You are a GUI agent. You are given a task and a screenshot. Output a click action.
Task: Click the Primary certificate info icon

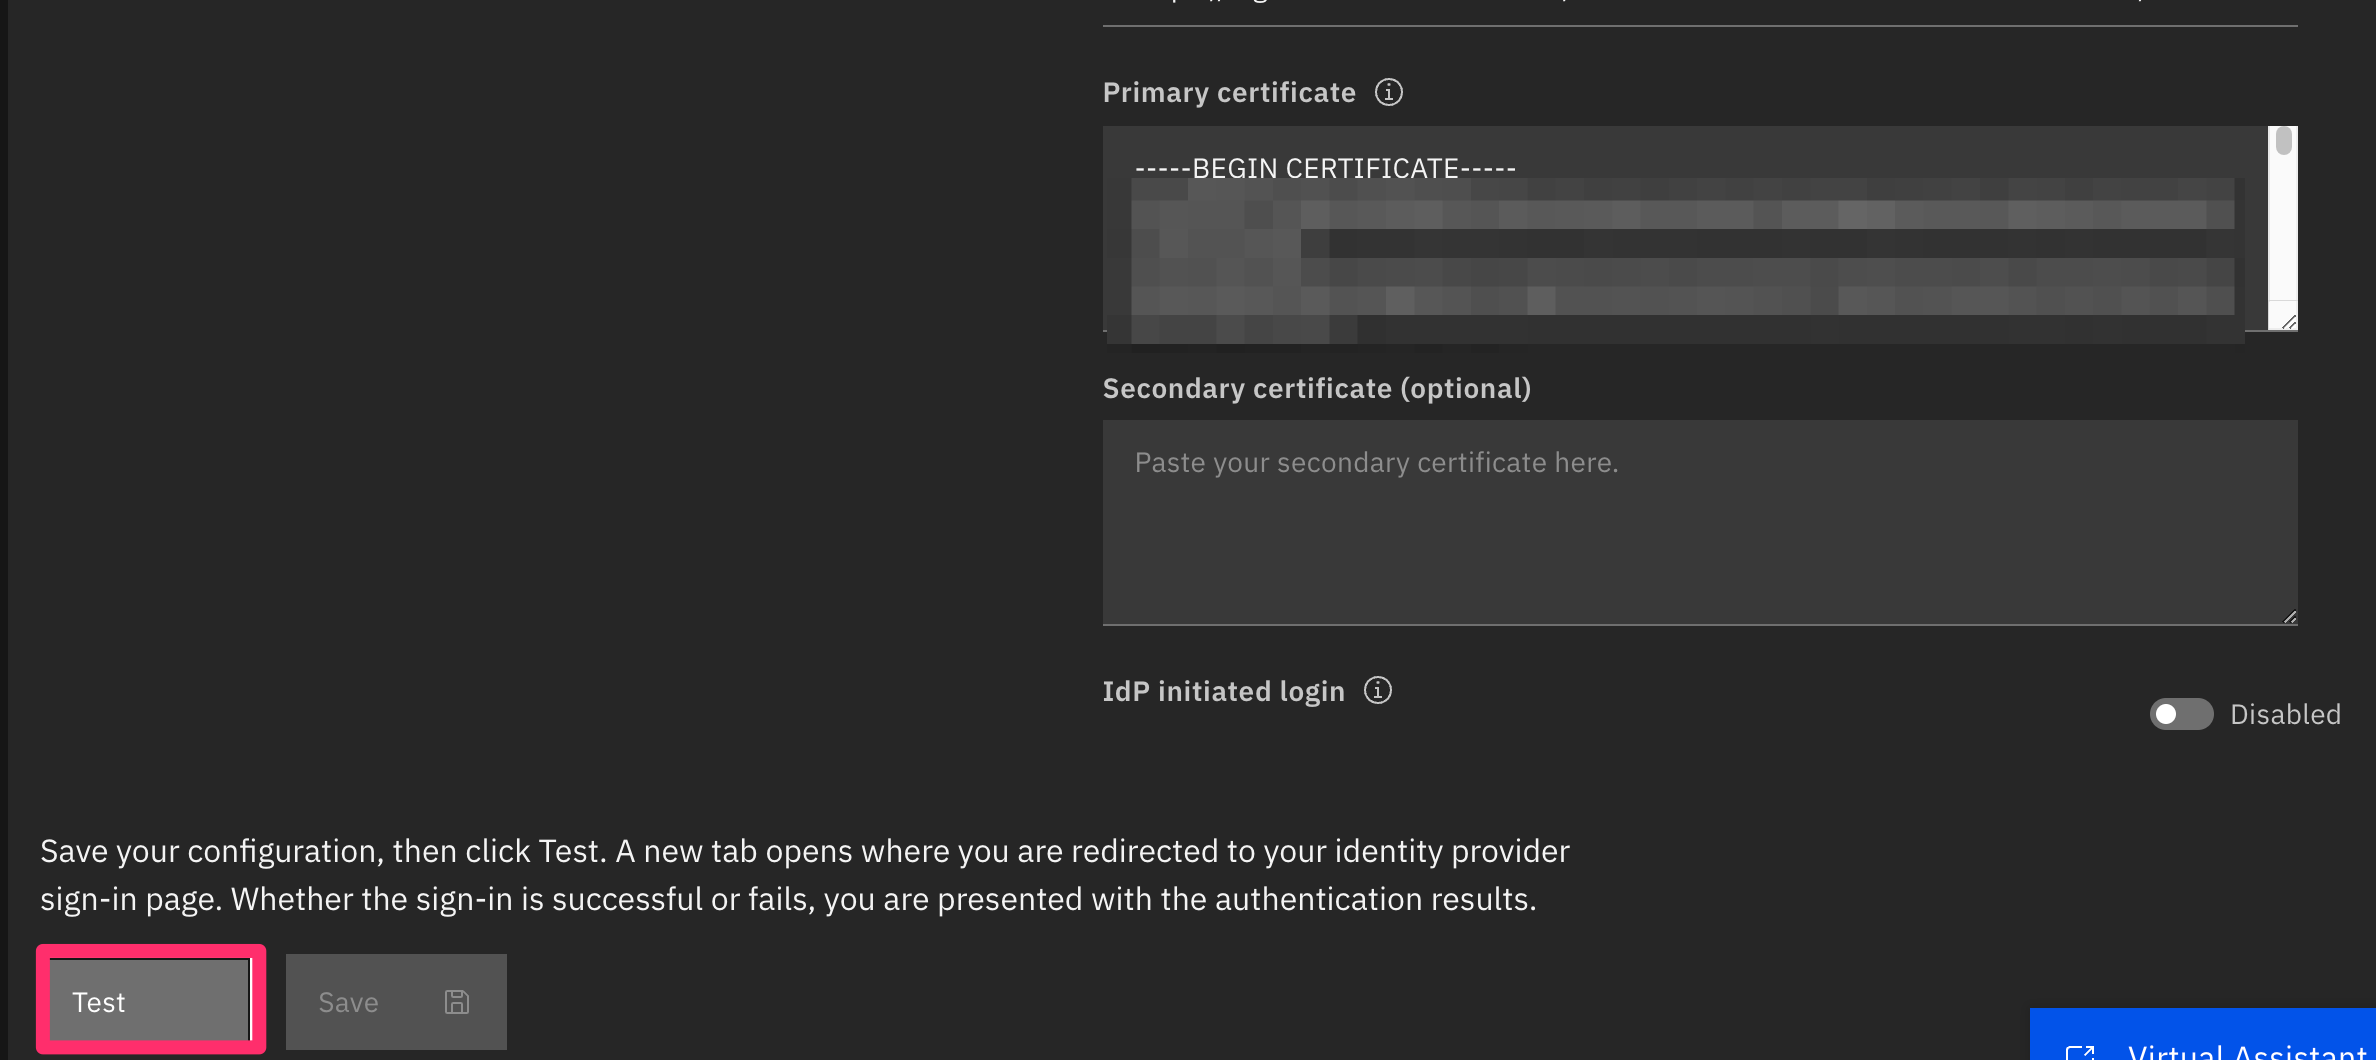(1388, 92)
